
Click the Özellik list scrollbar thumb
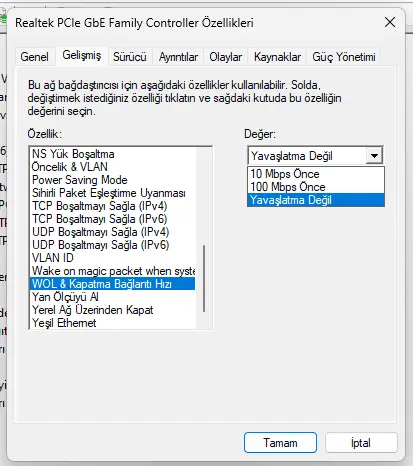click(204, 279)
